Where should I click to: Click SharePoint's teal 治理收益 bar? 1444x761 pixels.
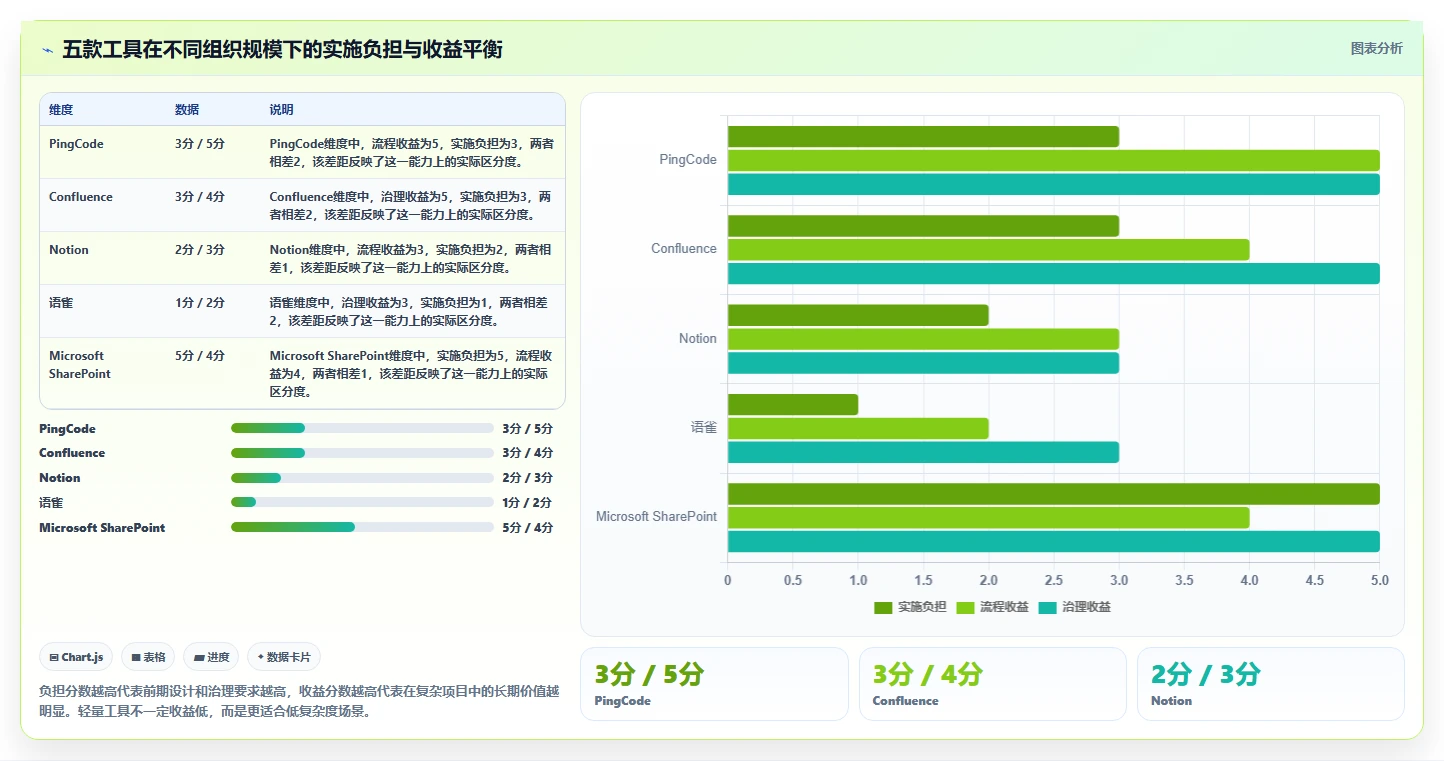[x=1054, y=541]
